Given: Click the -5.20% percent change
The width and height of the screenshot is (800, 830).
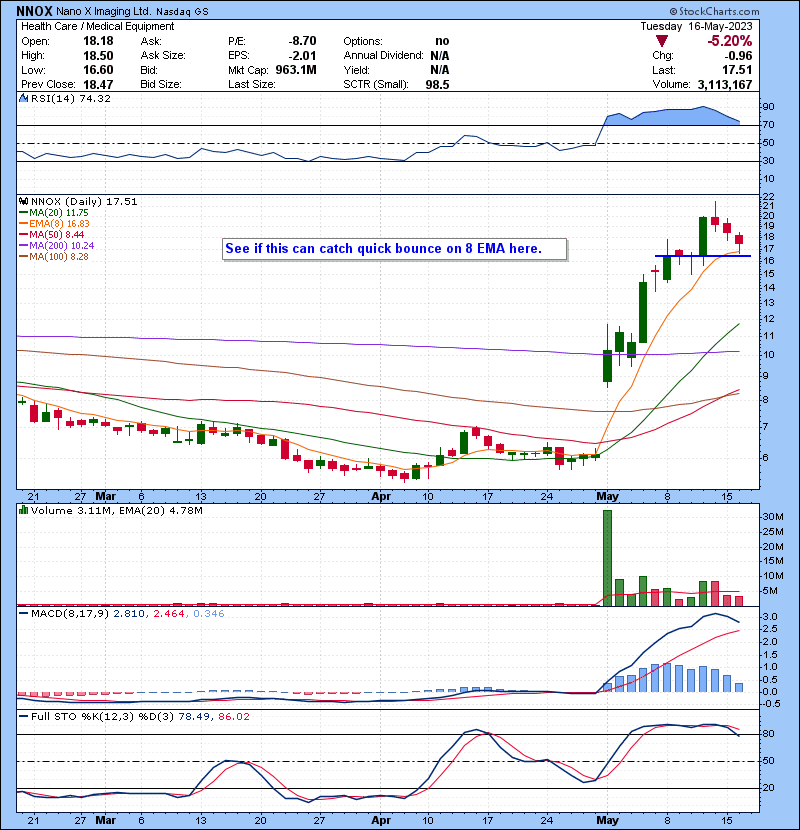Looking at the screenshot, I should point(730,41).
